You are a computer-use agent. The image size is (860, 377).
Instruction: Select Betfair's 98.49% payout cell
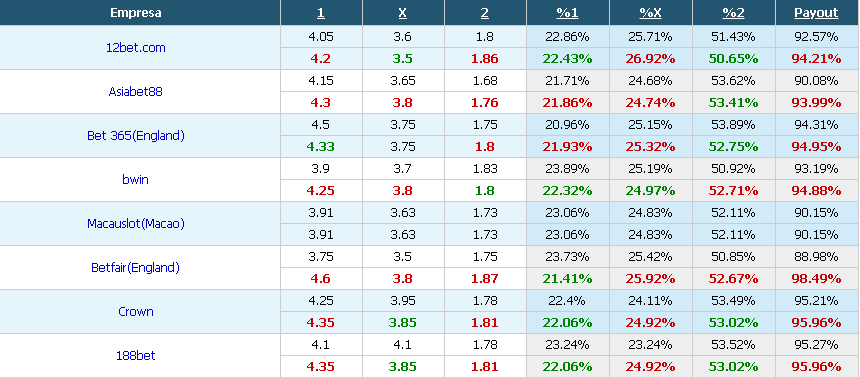point(817,279)
